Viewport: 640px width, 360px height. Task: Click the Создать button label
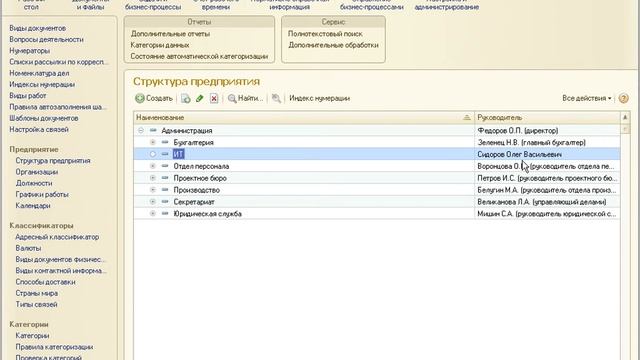[159, 98]
